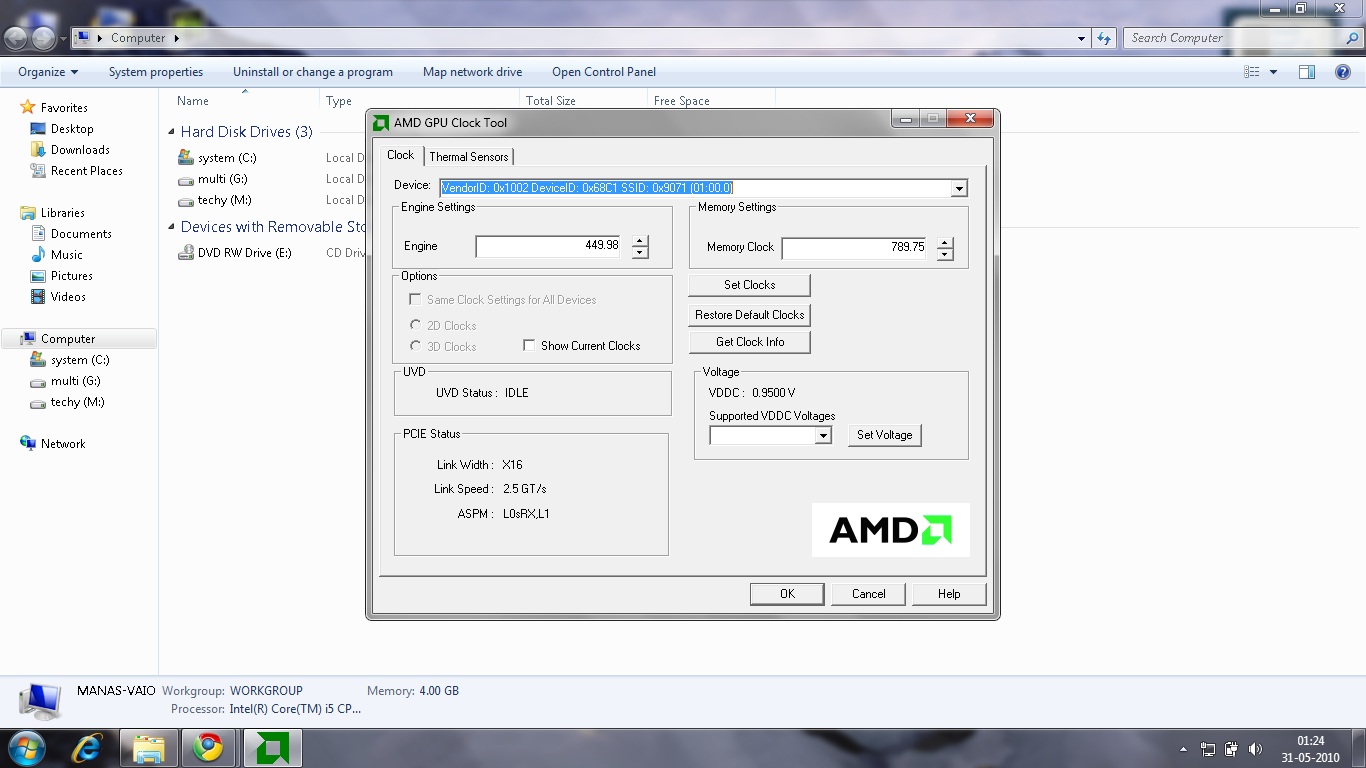Open the view options dropdown arrow

pyautogui.click(x=1273, y=72)
